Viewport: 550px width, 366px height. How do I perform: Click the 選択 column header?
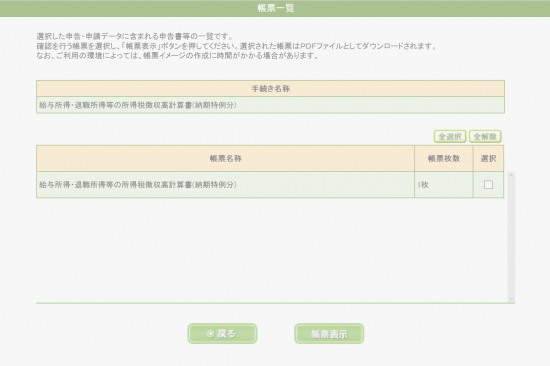(x=488, y=159)
